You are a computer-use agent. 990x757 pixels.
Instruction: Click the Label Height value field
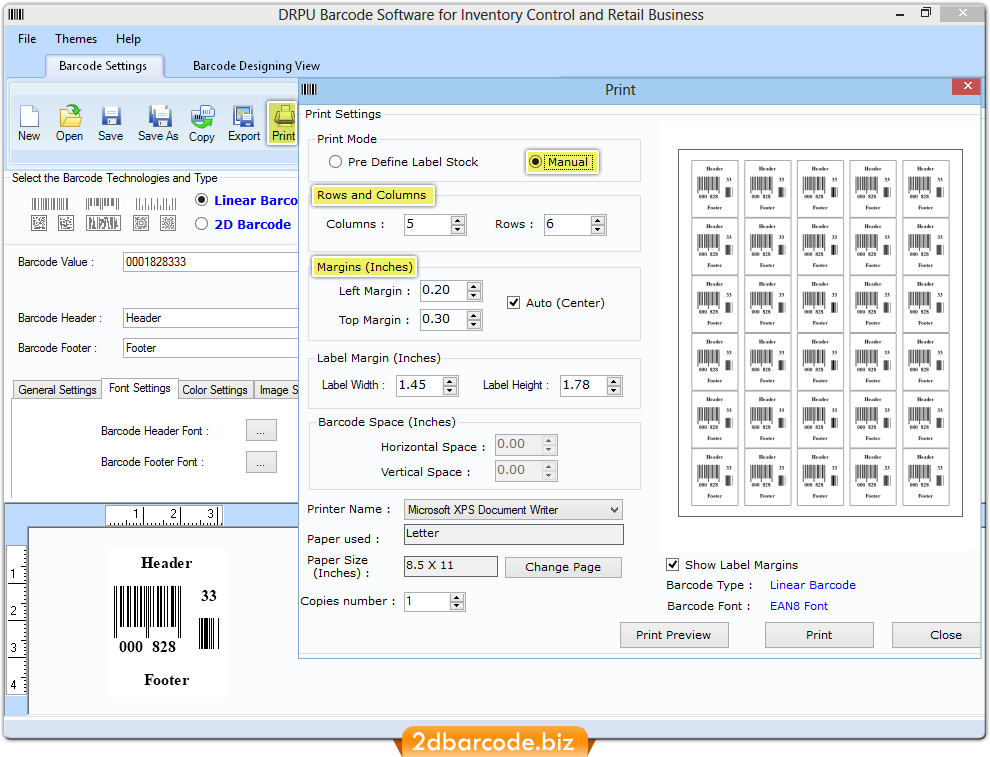583,385
